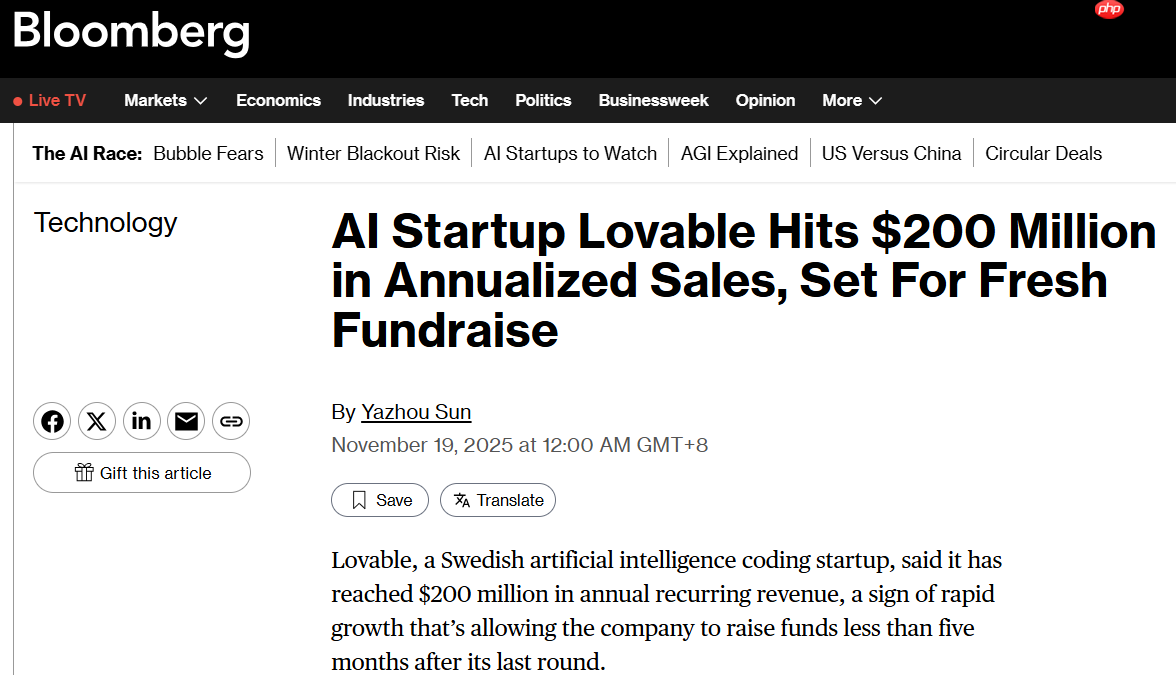The height and width of the screenshot is (675, 1176).
Task: Expand the Markets dropdown menu
Action: [165, 100]
